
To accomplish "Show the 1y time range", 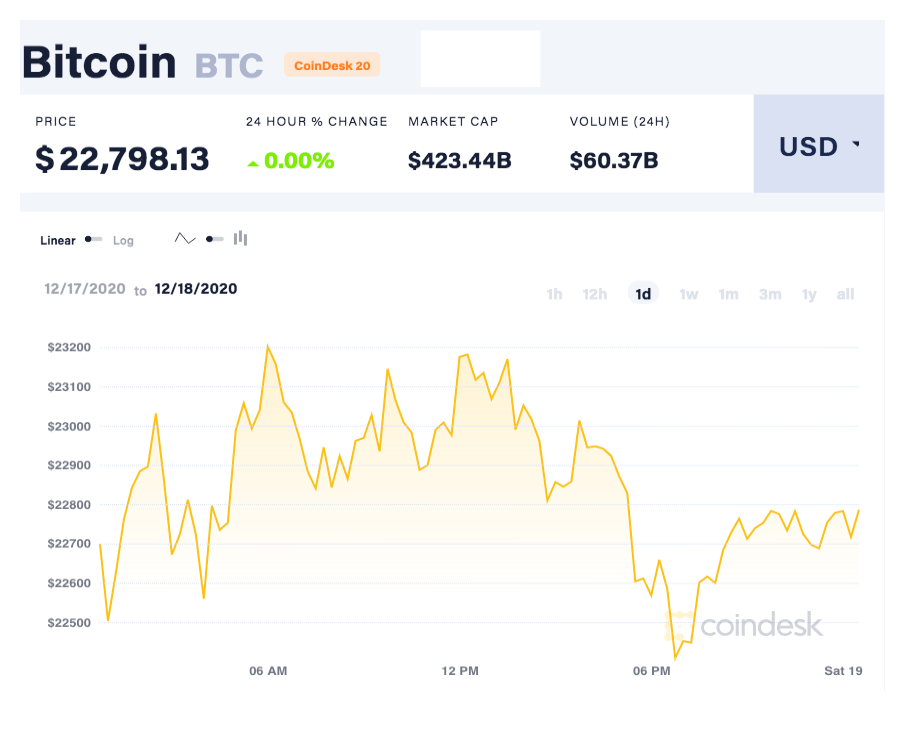I will [x=809, y=294].
